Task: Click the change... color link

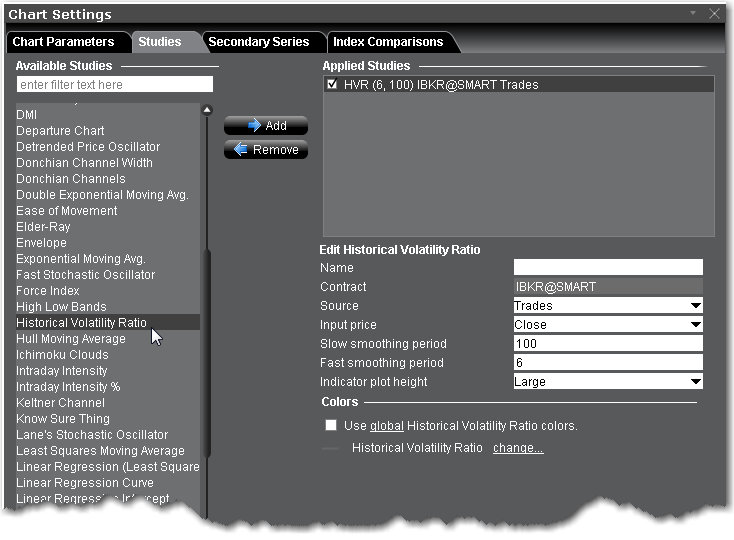Action: click(x=518, y=448)
